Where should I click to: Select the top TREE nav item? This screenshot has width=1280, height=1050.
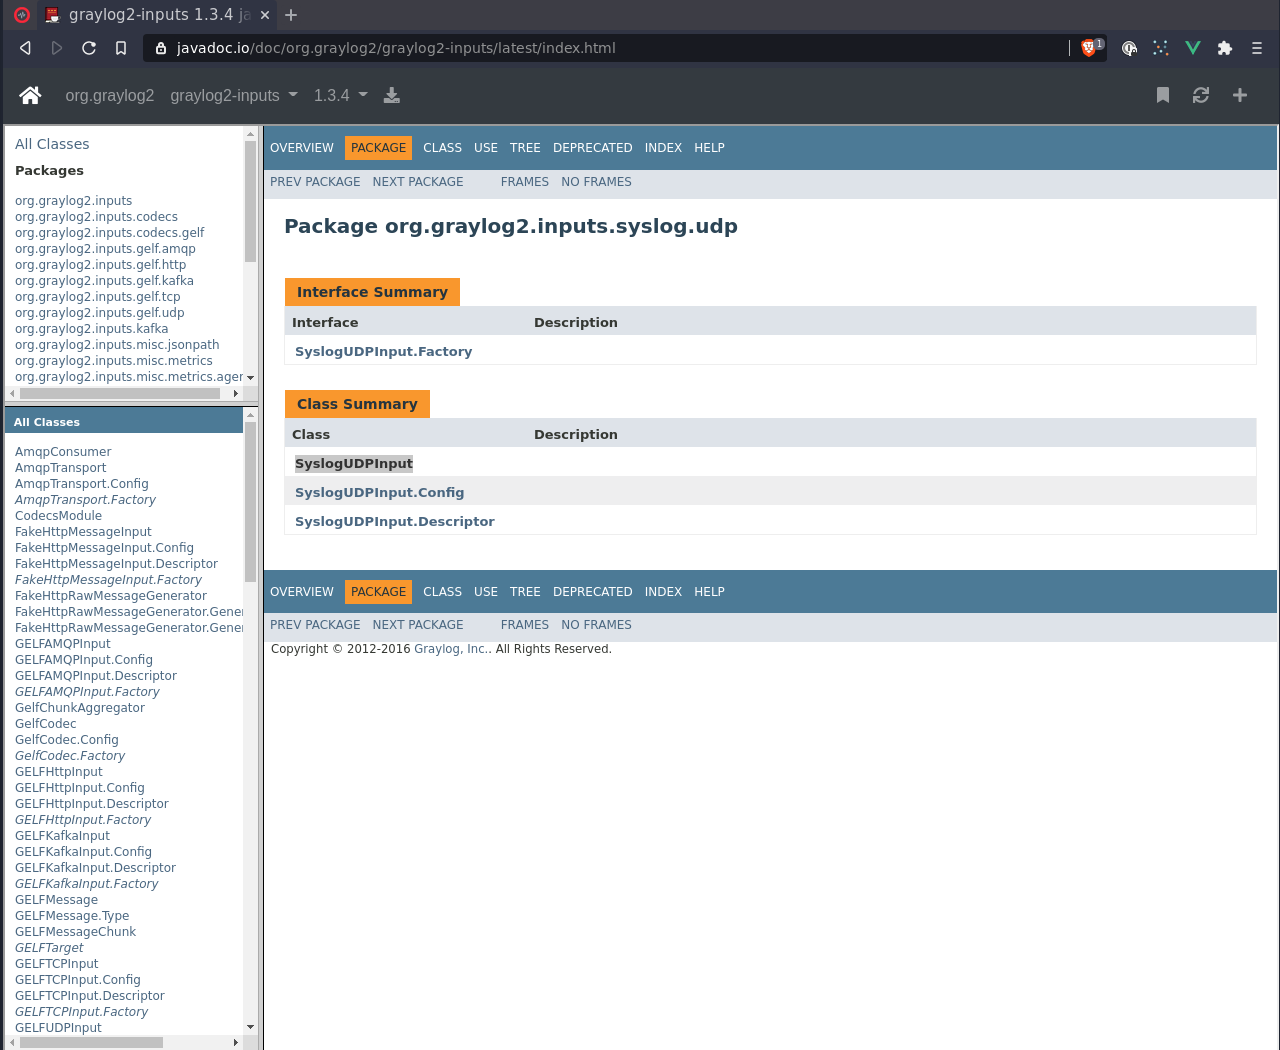pyautogui.click(x=525, y=148)
